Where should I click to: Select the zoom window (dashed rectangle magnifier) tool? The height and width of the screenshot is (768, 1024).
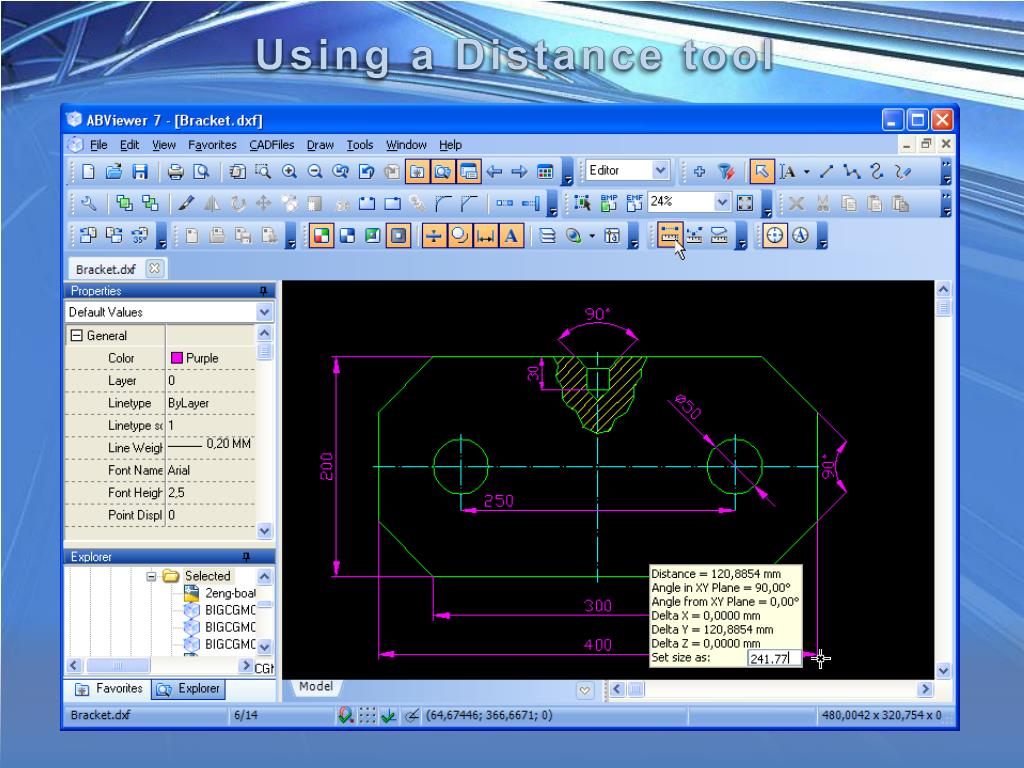(263, 172)
